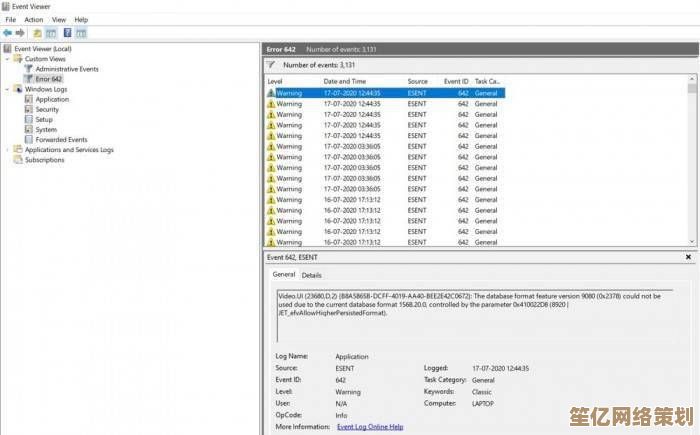
Task: Select the Subscriptions node
Action: pyautogui.click(x=44, y=159)
